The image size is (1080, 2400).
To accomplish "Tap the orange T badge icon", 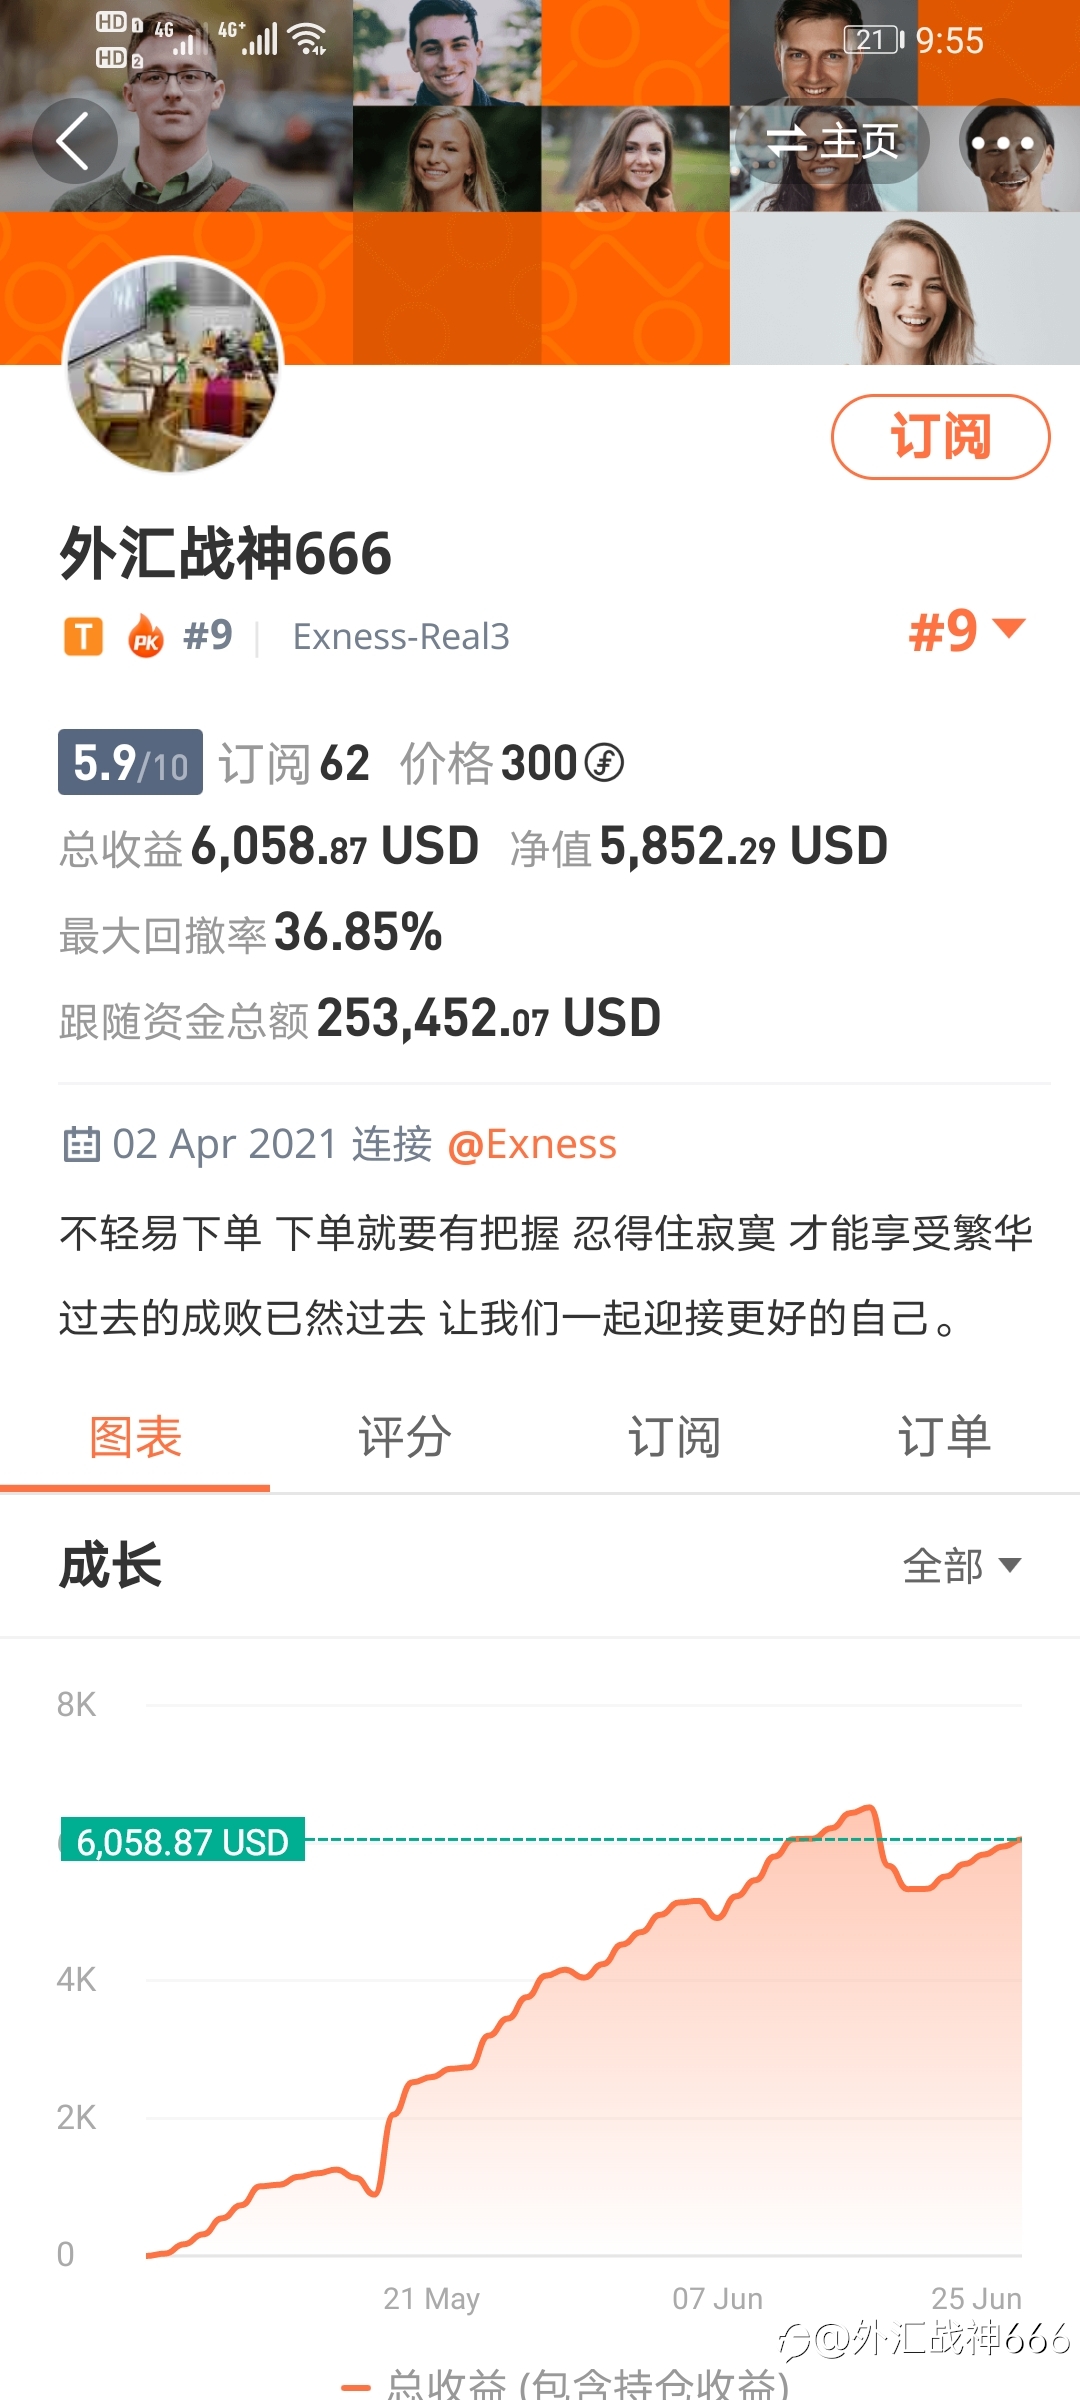I will (x=84, y=636).
